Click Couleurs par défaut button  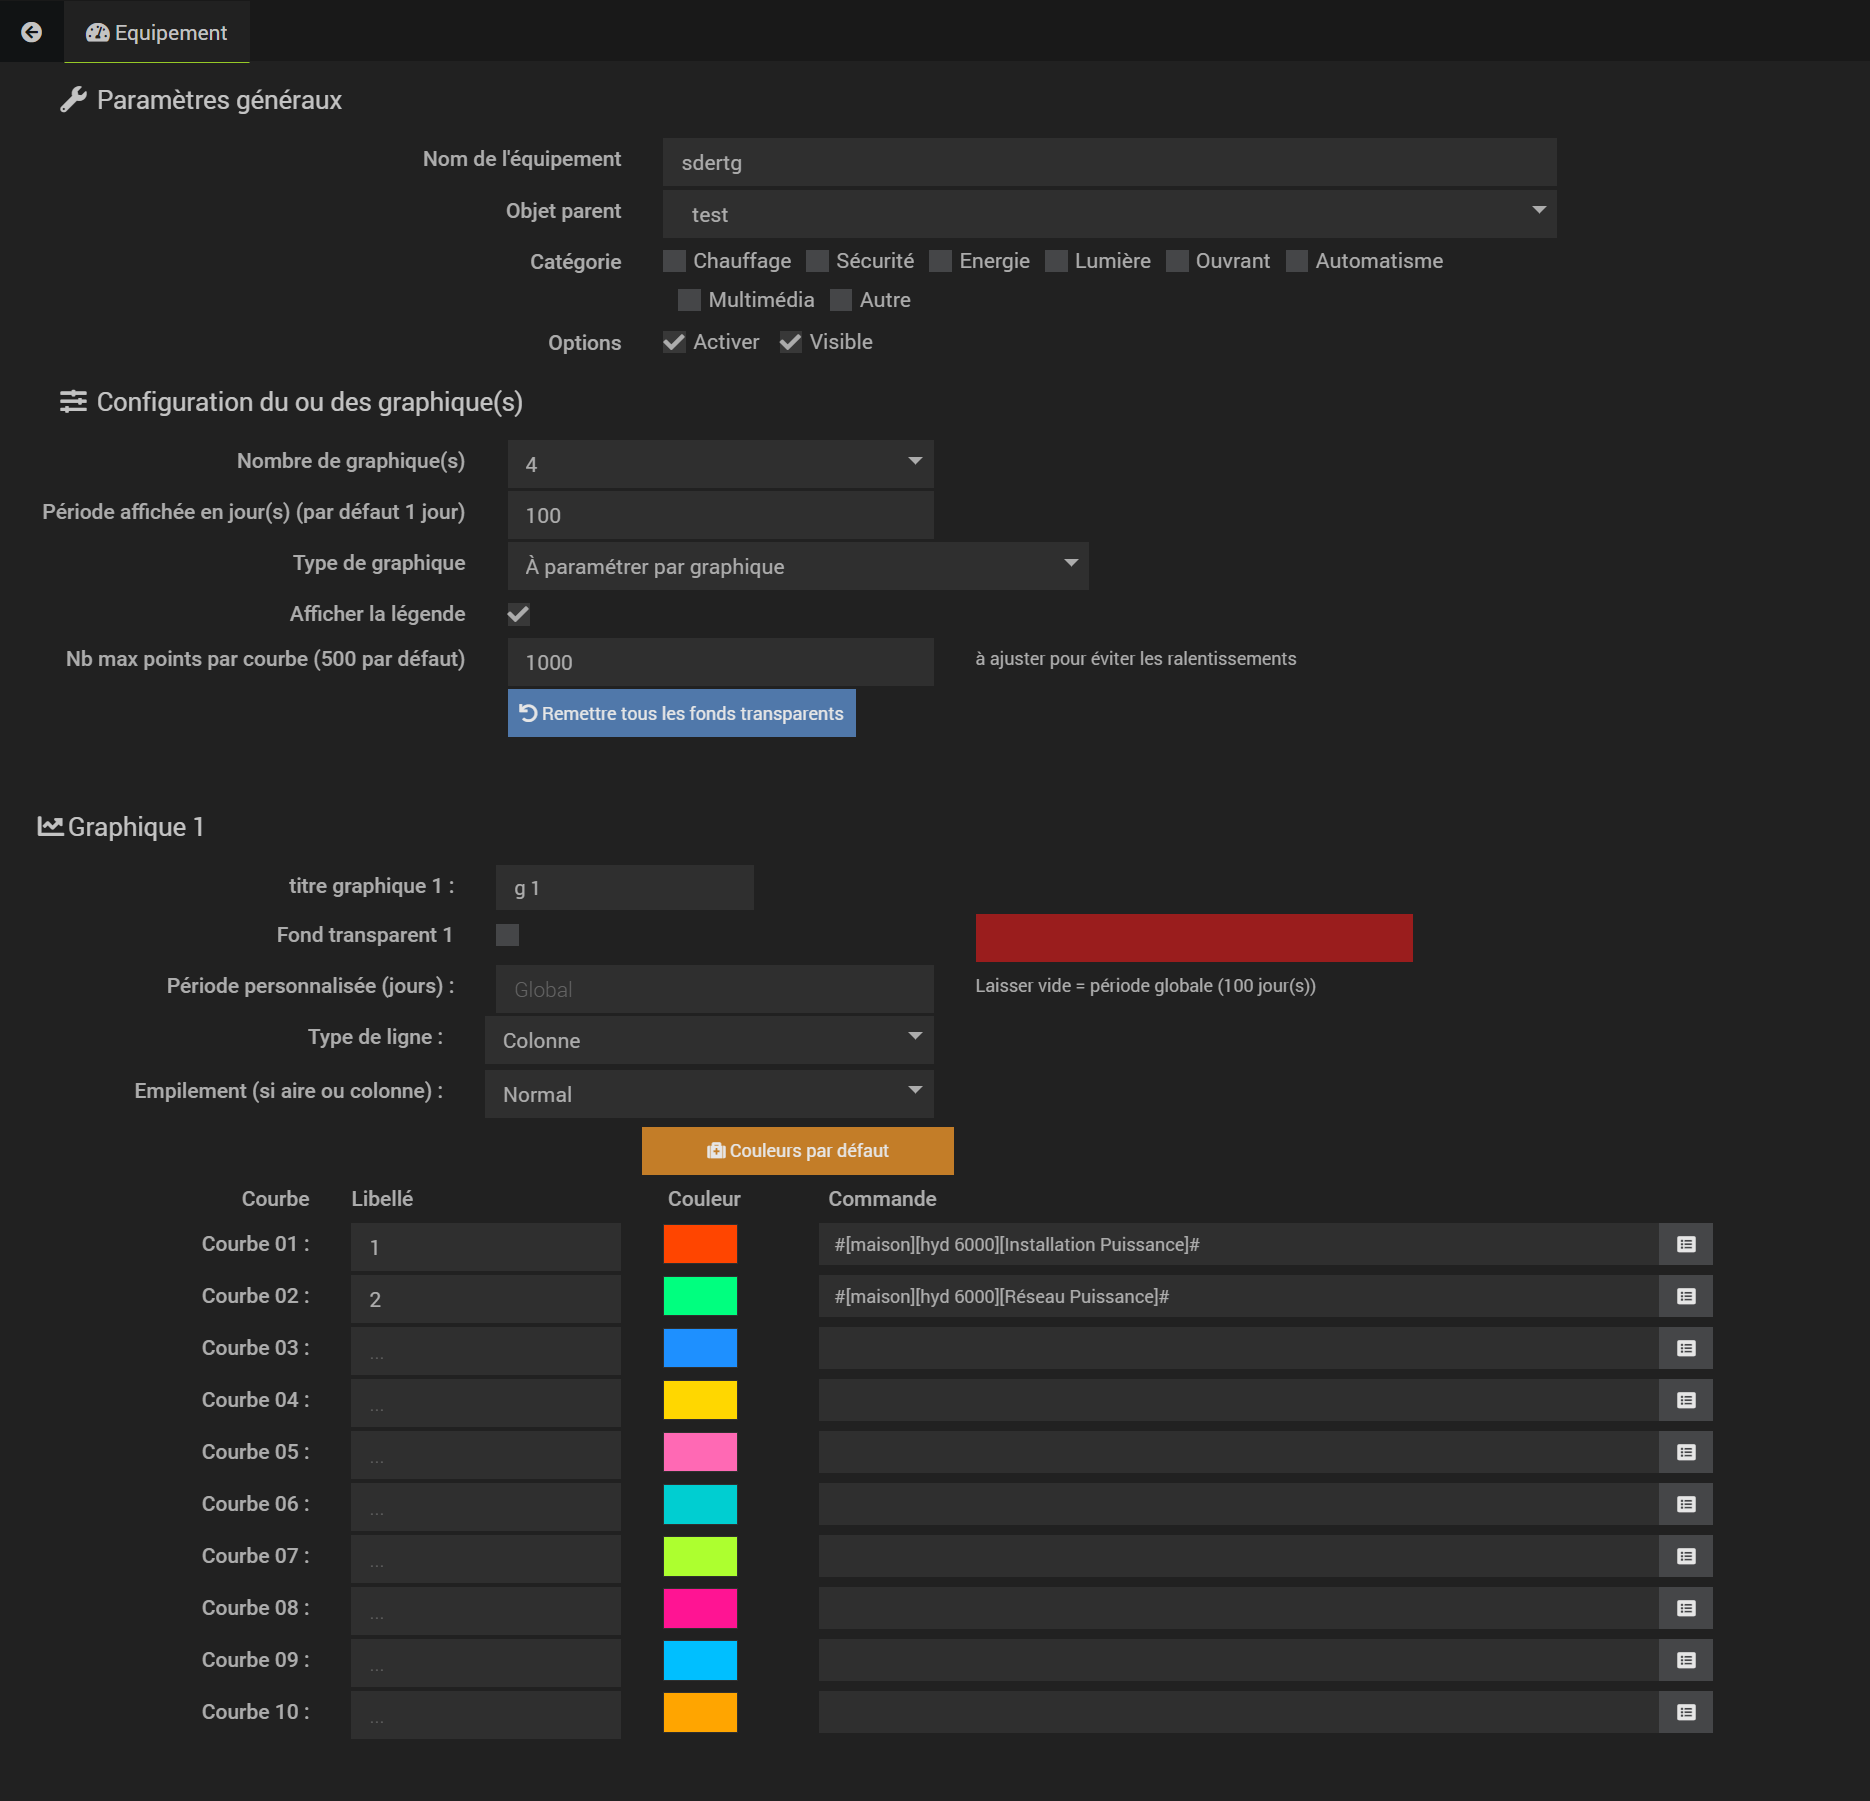pyautogui.click(x=798, y=1151)
